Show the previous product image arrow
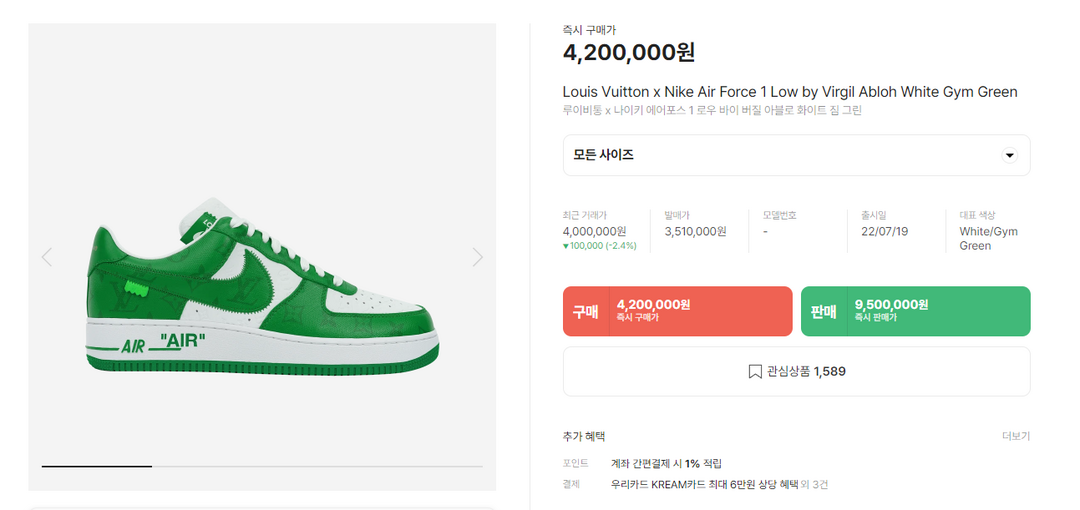This screenshot has width=1080, height=510. point(46,257)
